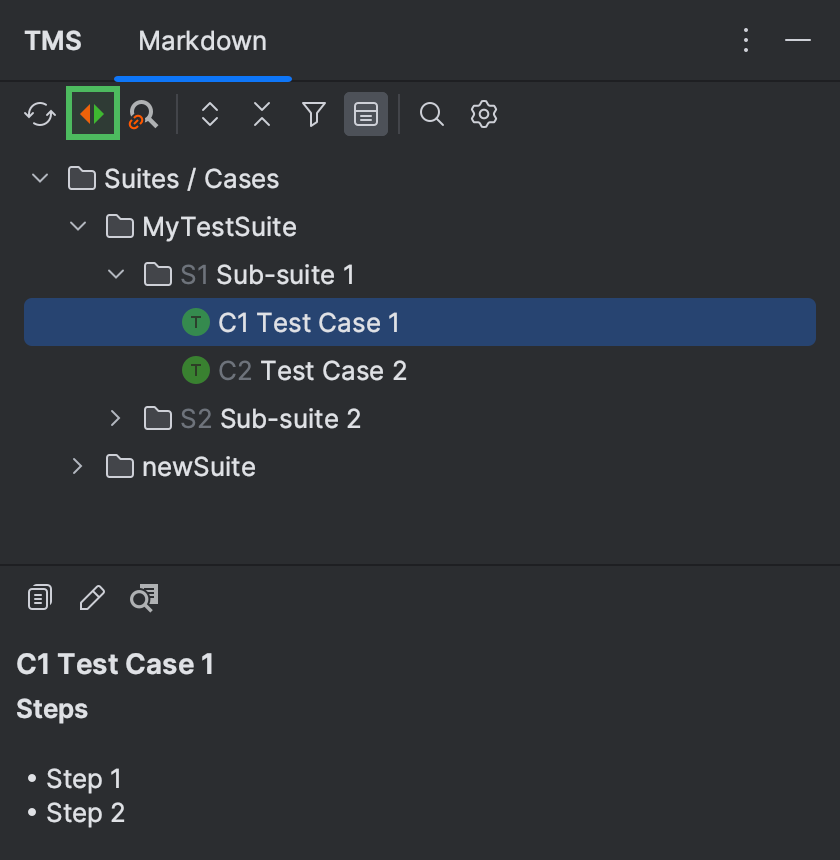The width and height of the screenshot is (840, 860).
Task: Toggle the search icon in toolbar
Action: [432, 114]
